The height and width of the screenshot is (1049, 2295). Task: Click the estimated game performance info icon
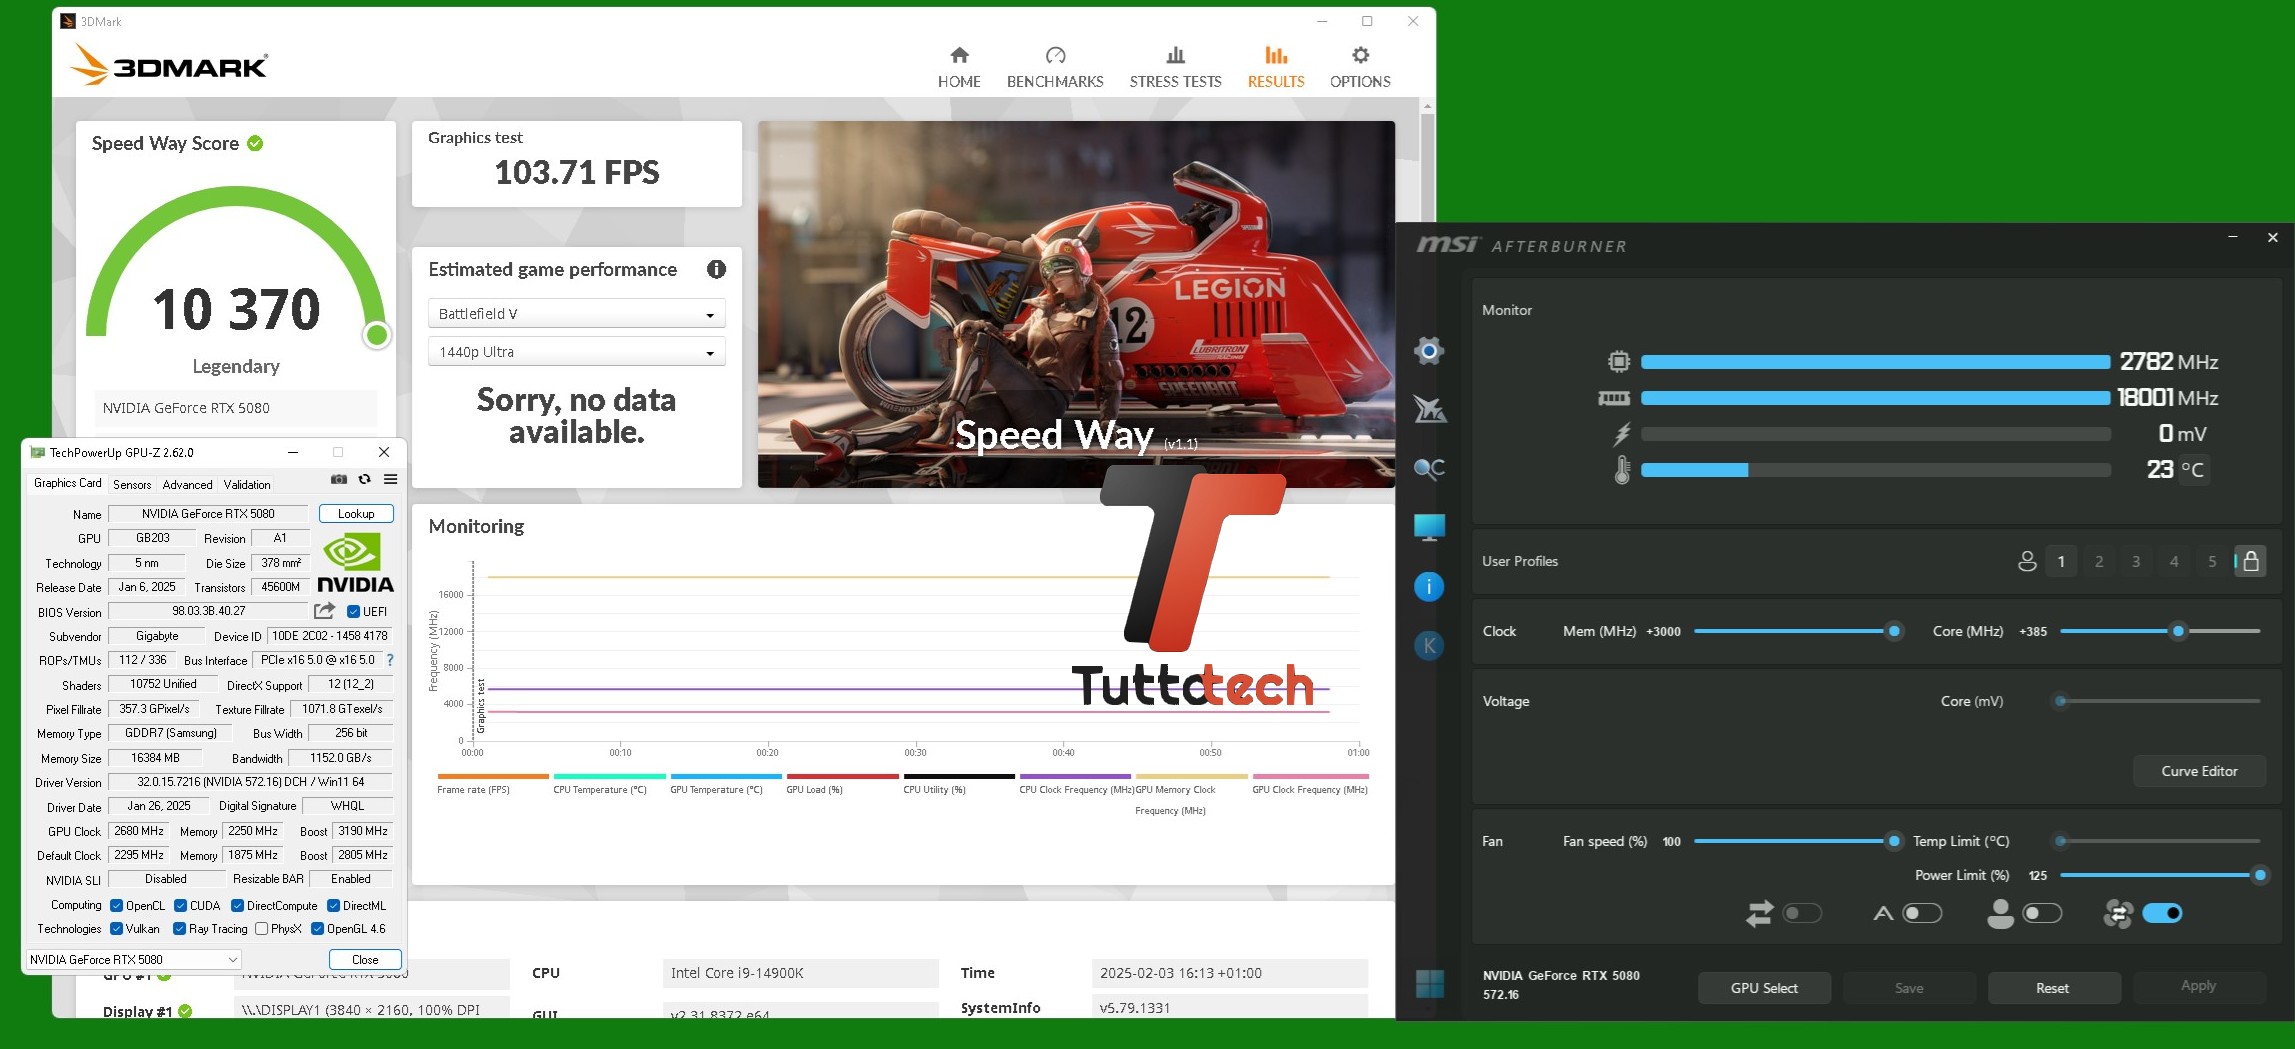[716, 269]
